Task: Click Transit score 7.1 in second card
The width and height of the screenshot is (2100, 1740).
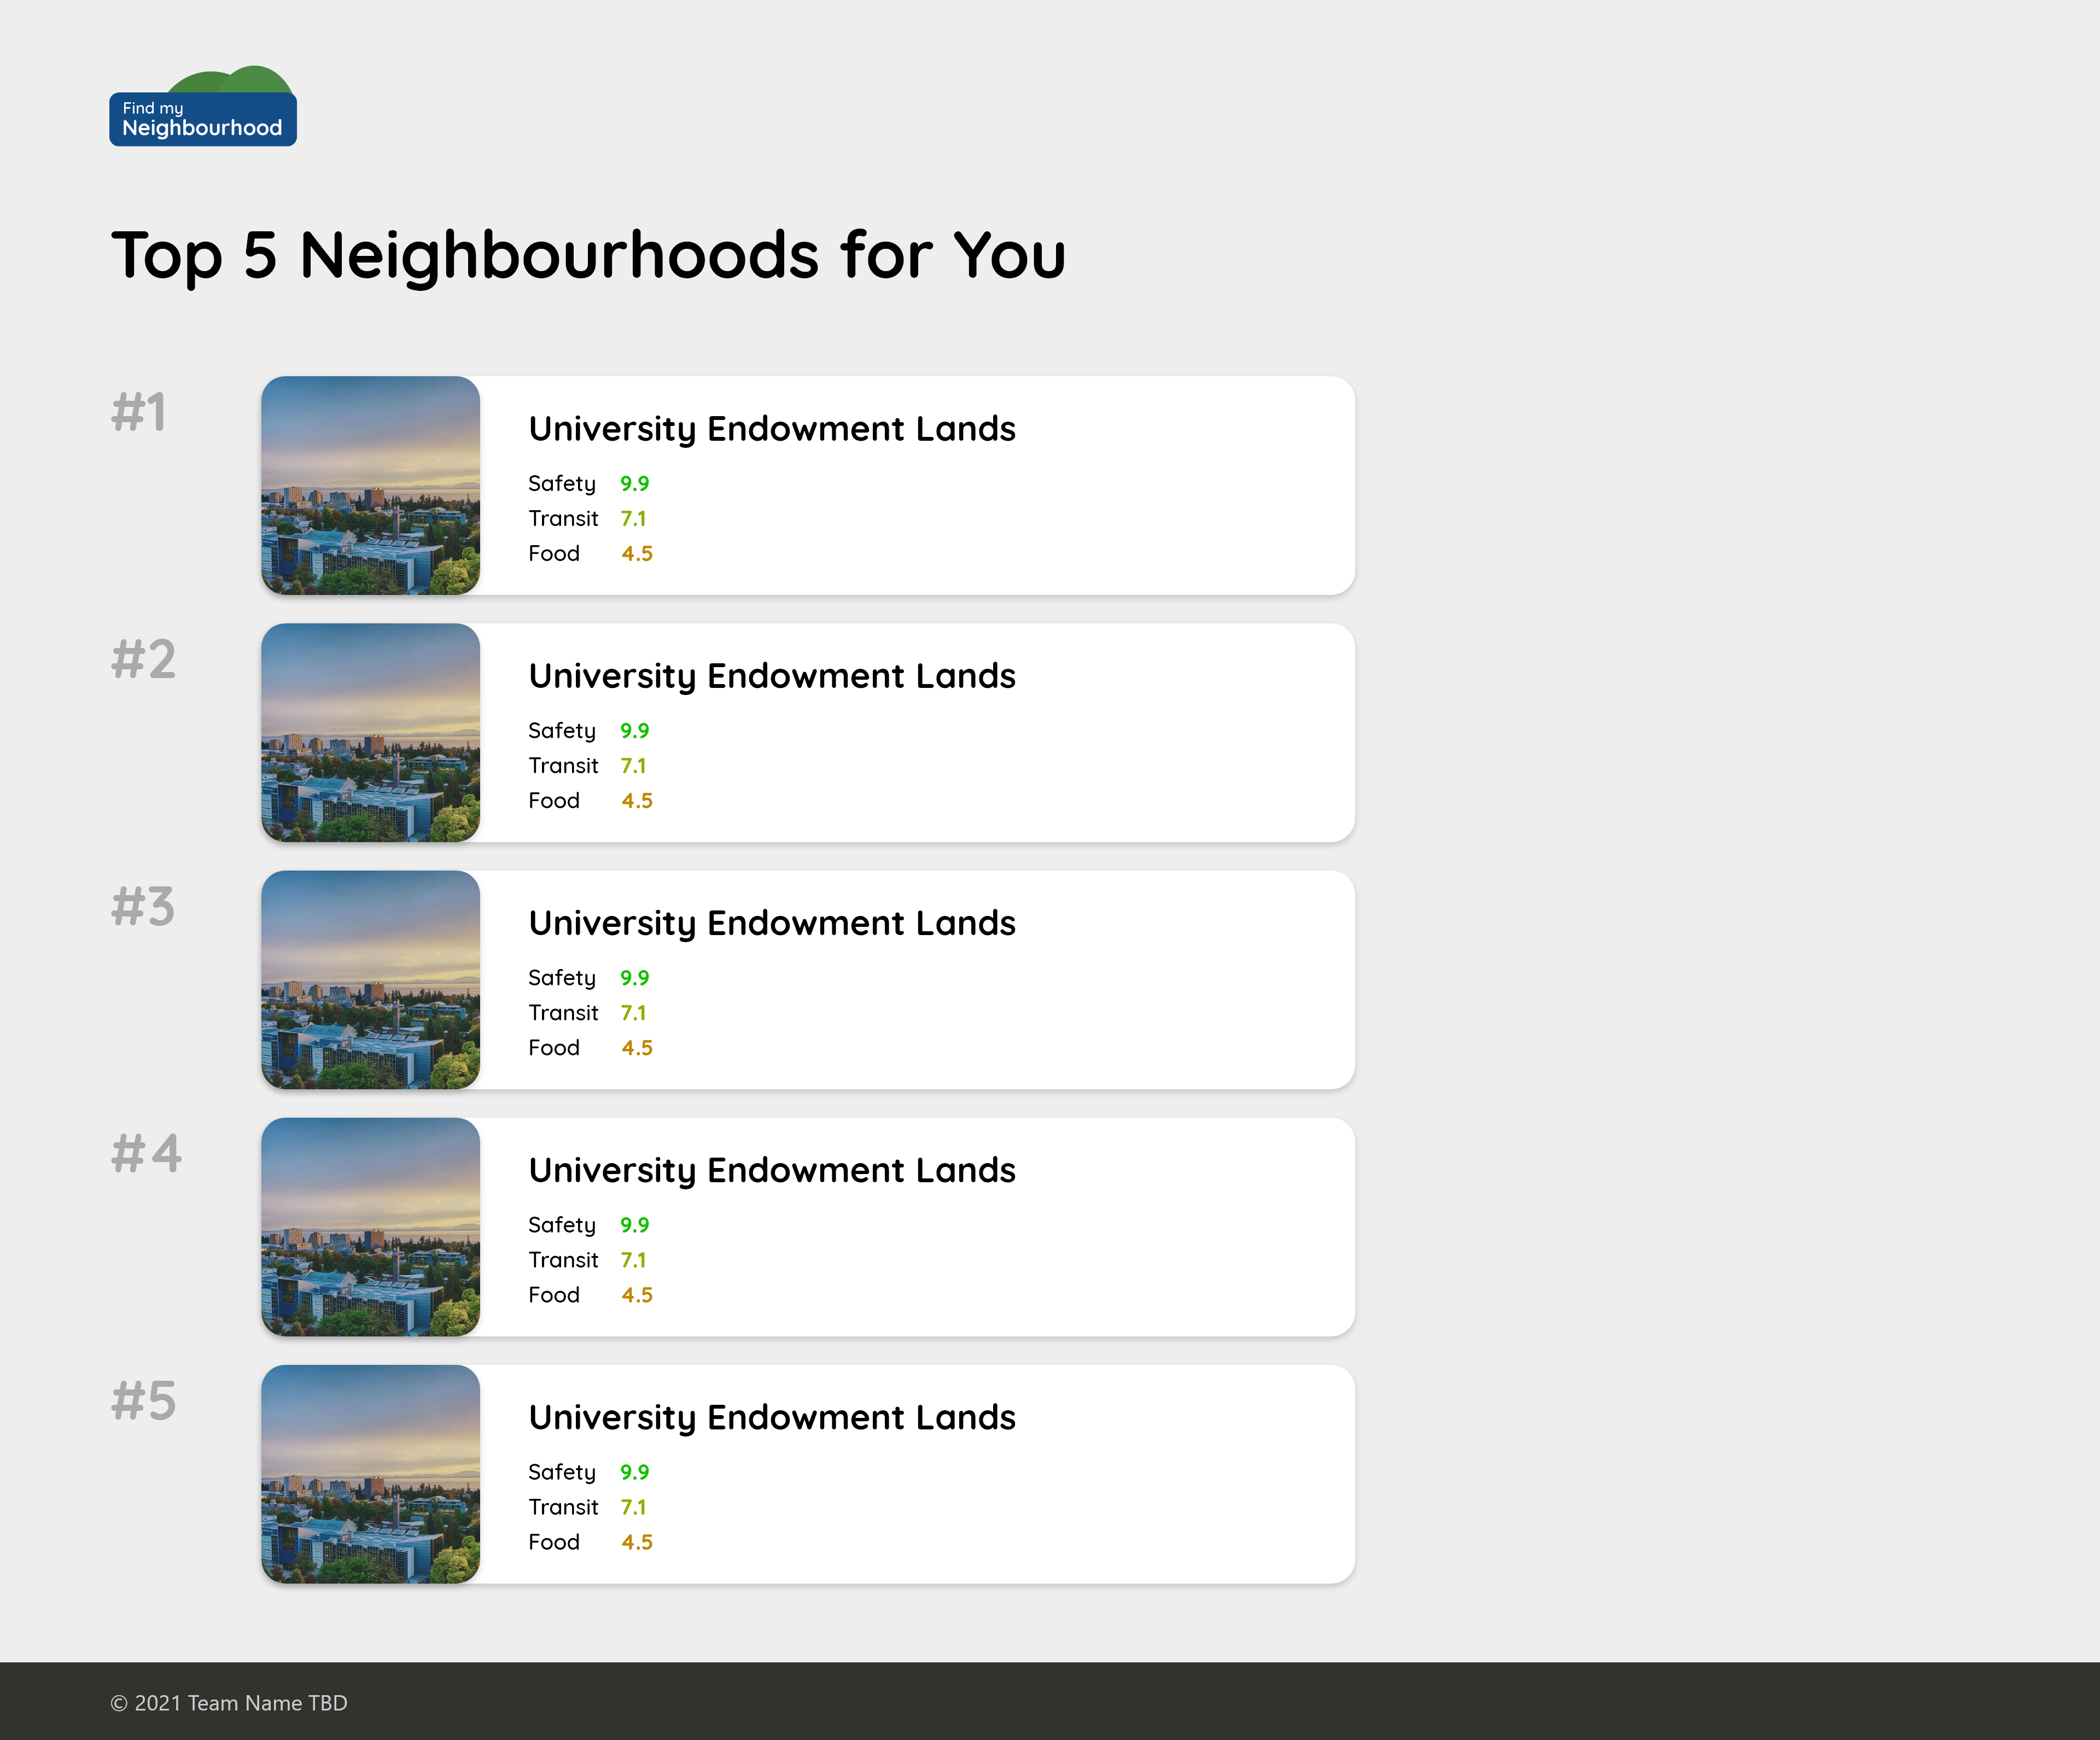Action: pyautogui.click(x=633, y=766)
